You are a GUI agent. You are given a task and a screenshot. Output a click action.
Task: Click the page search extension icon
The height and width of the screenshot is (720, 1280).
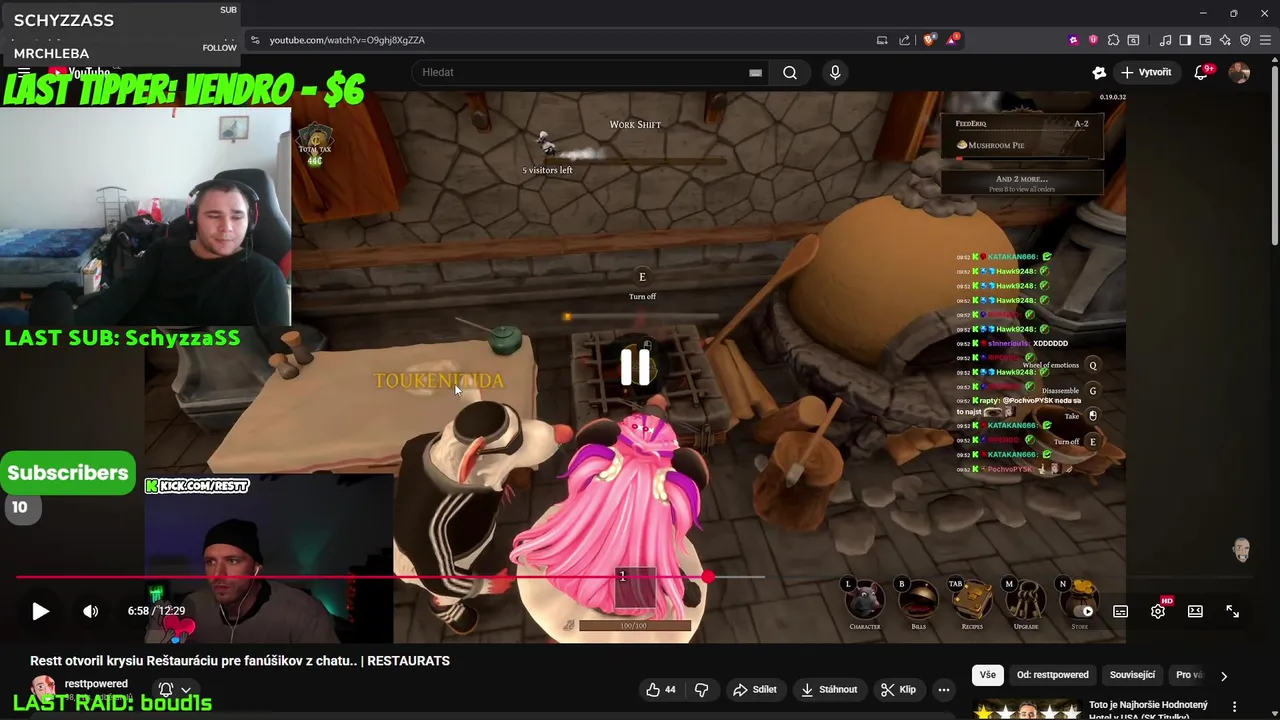(1133, 40)
